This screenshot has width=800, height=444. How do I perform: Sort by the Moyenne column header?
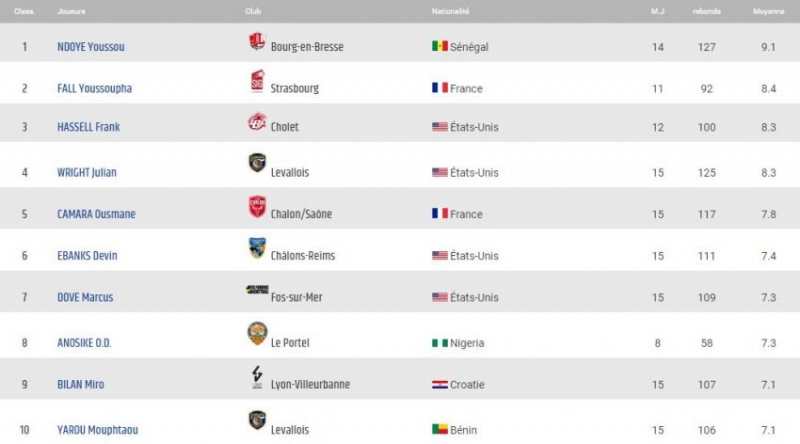pos(768,11)
